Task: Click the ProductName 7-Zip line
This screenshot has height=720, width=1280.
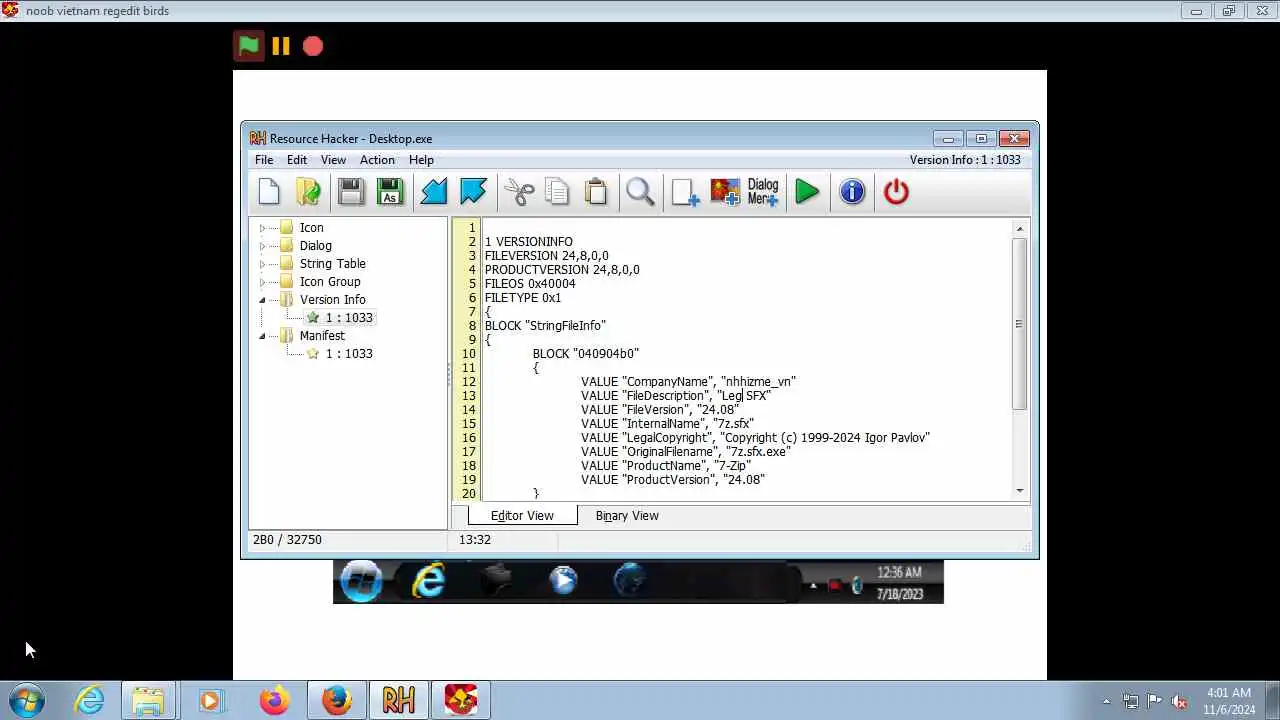Action: 665,466
